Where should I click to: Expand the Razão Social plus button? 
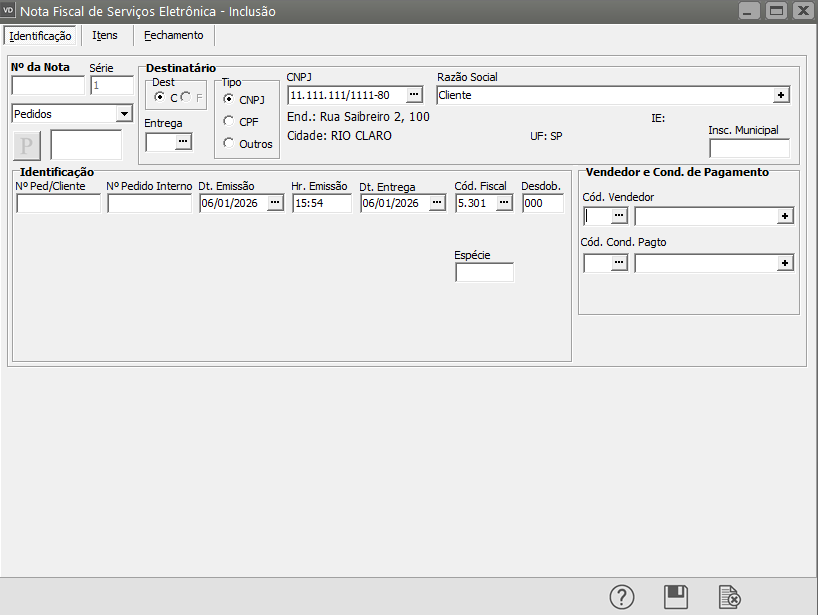[781, 95]
